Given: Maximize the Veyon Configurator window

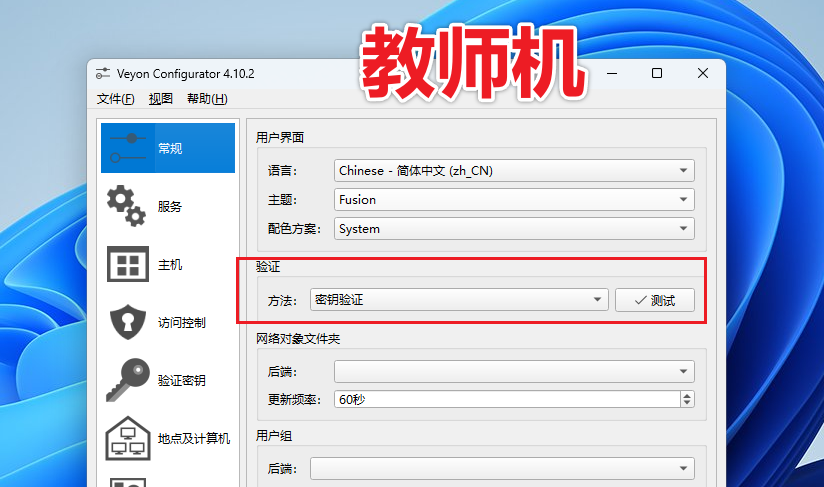Looking at the screenshot, I should [x=657, y=73].
